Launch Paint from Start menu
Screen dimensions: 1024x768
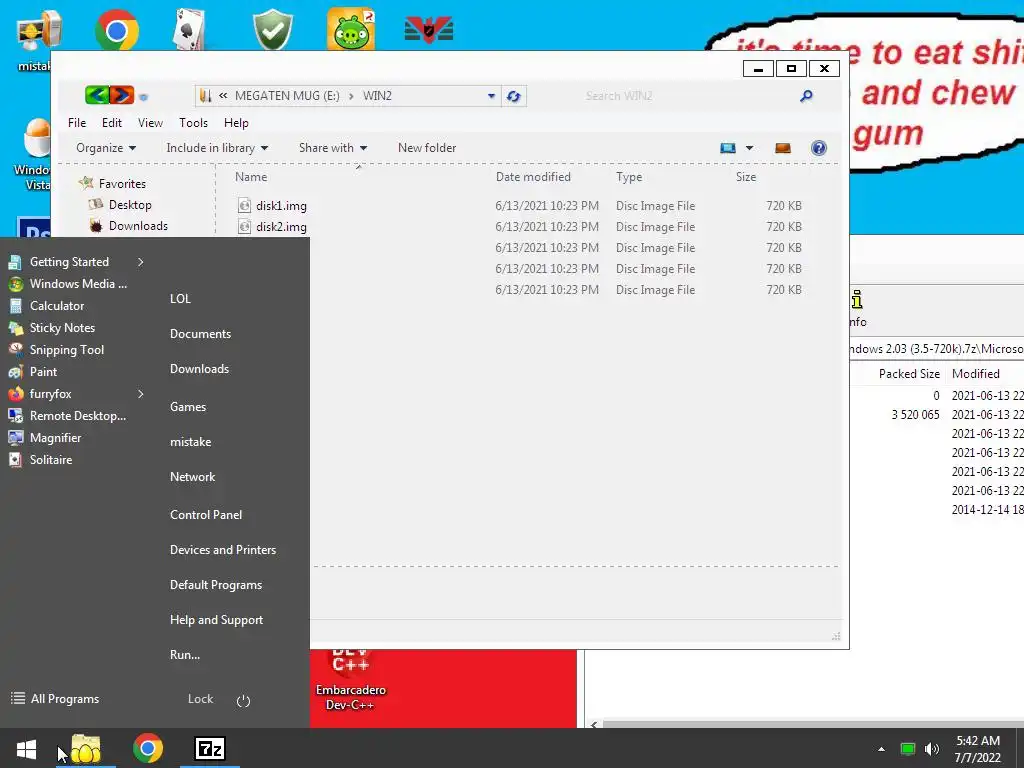tap(43, 372)
